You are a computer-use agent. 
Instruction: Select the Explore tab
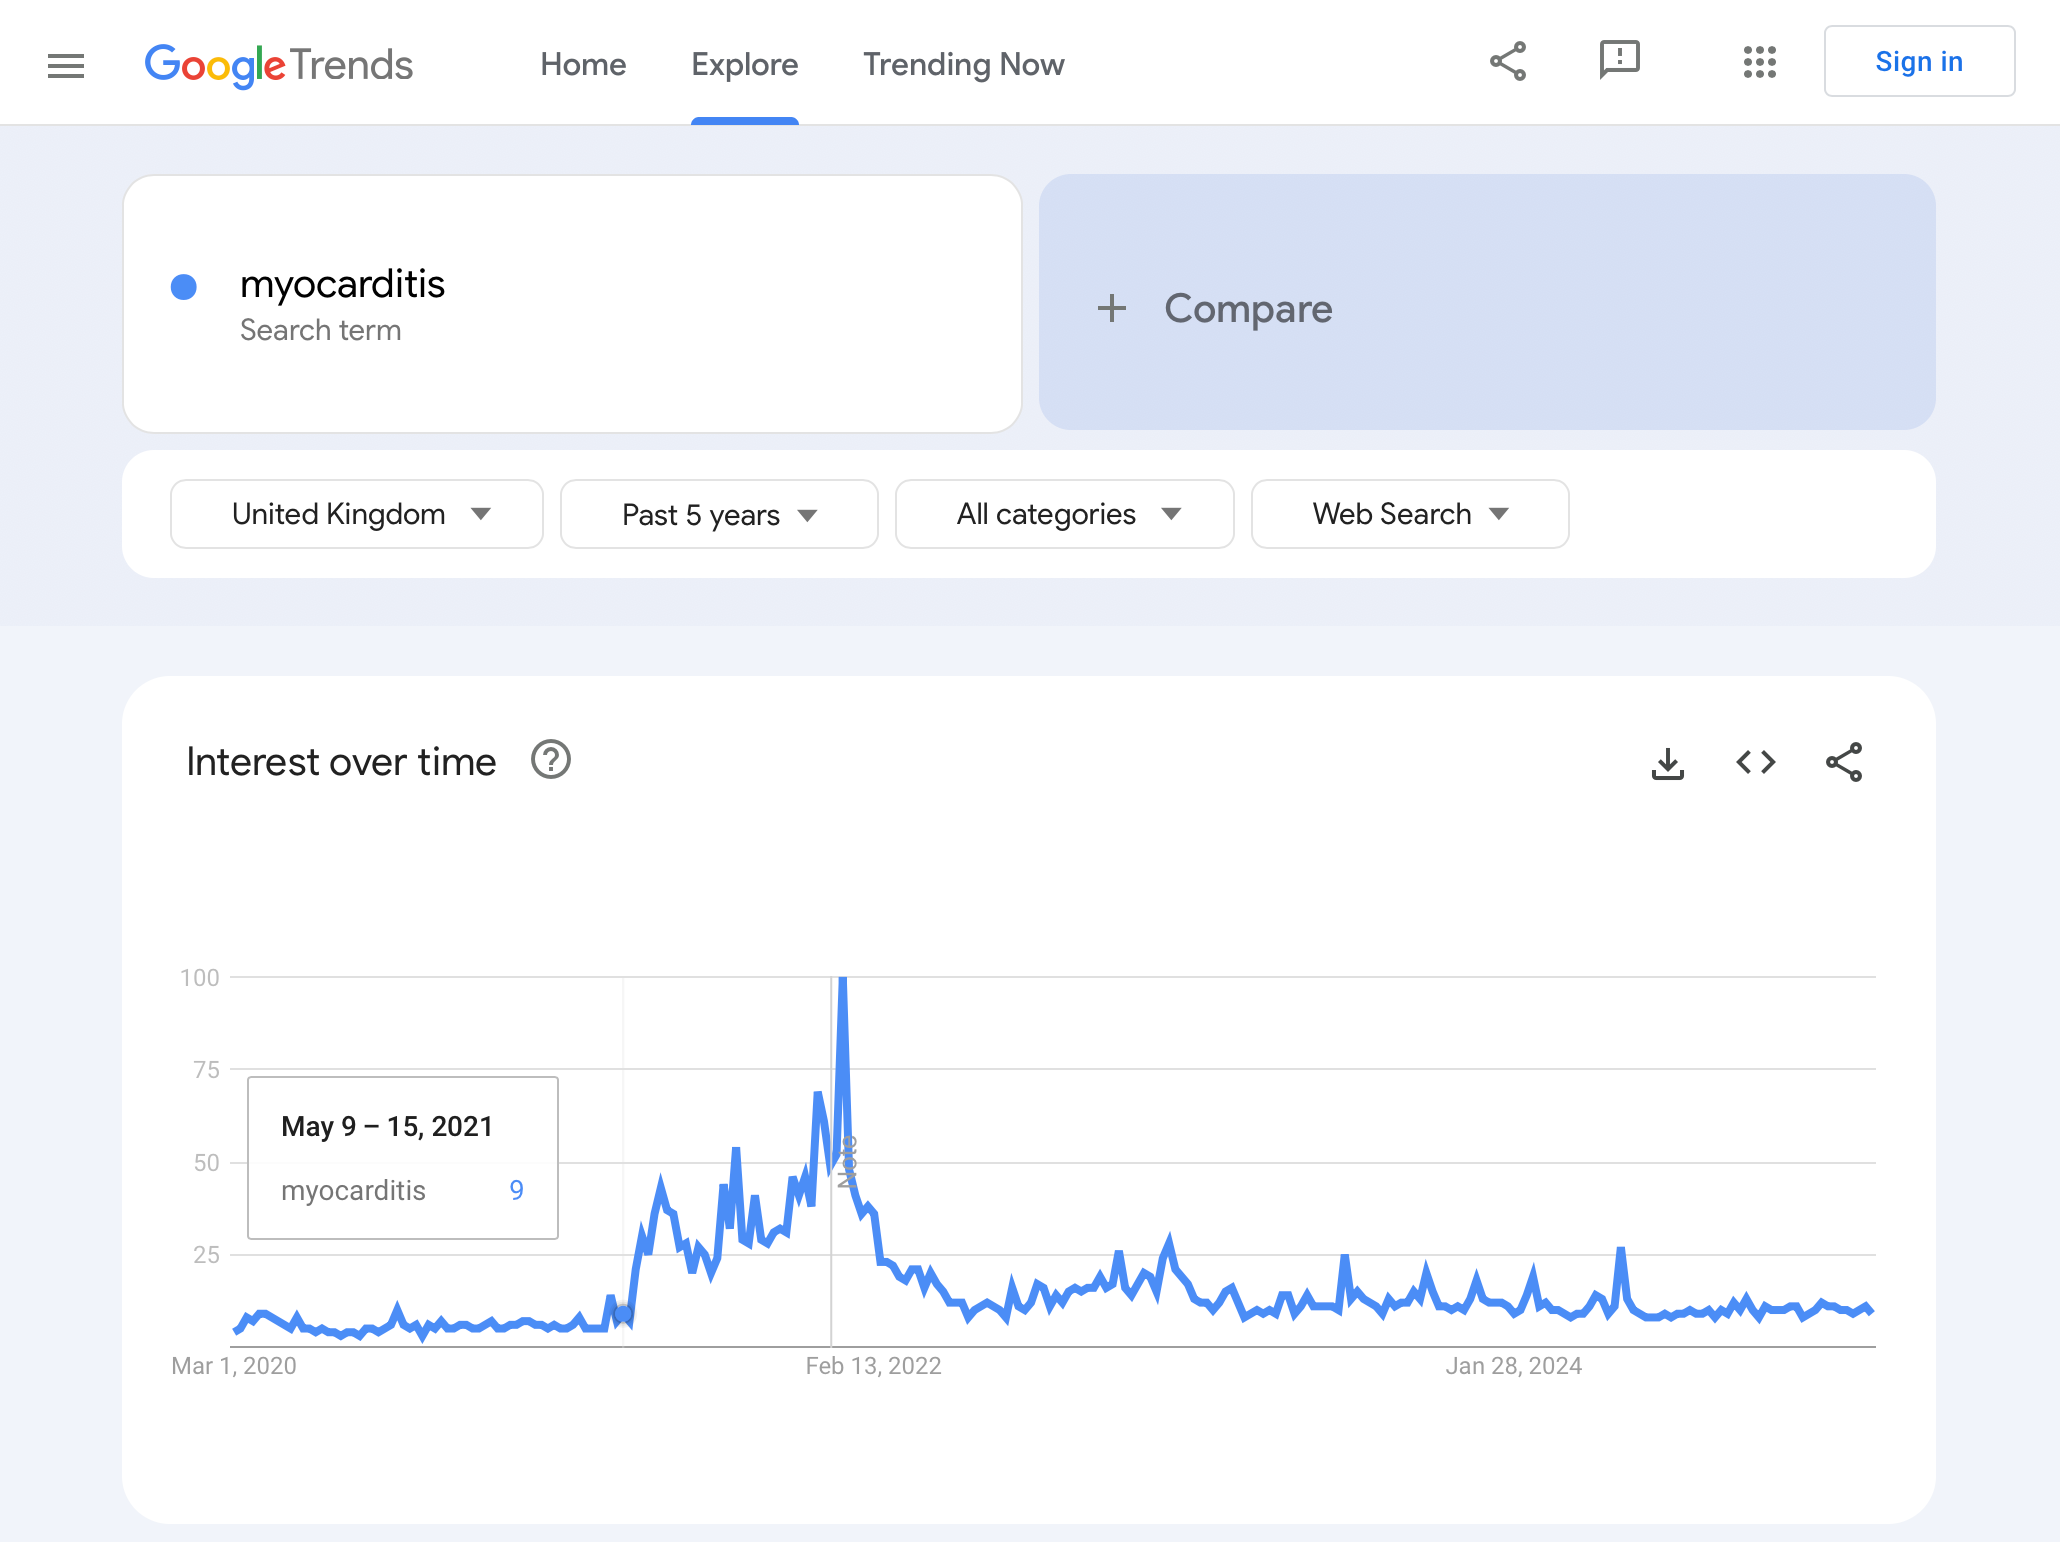coord(744,64)
